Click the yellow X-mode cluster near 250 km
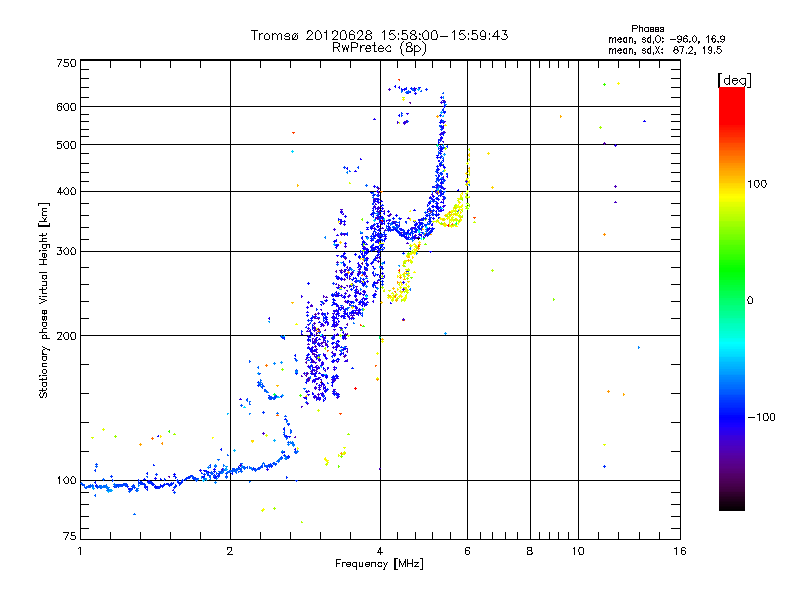The image size is (800, 600). point(398,290)
